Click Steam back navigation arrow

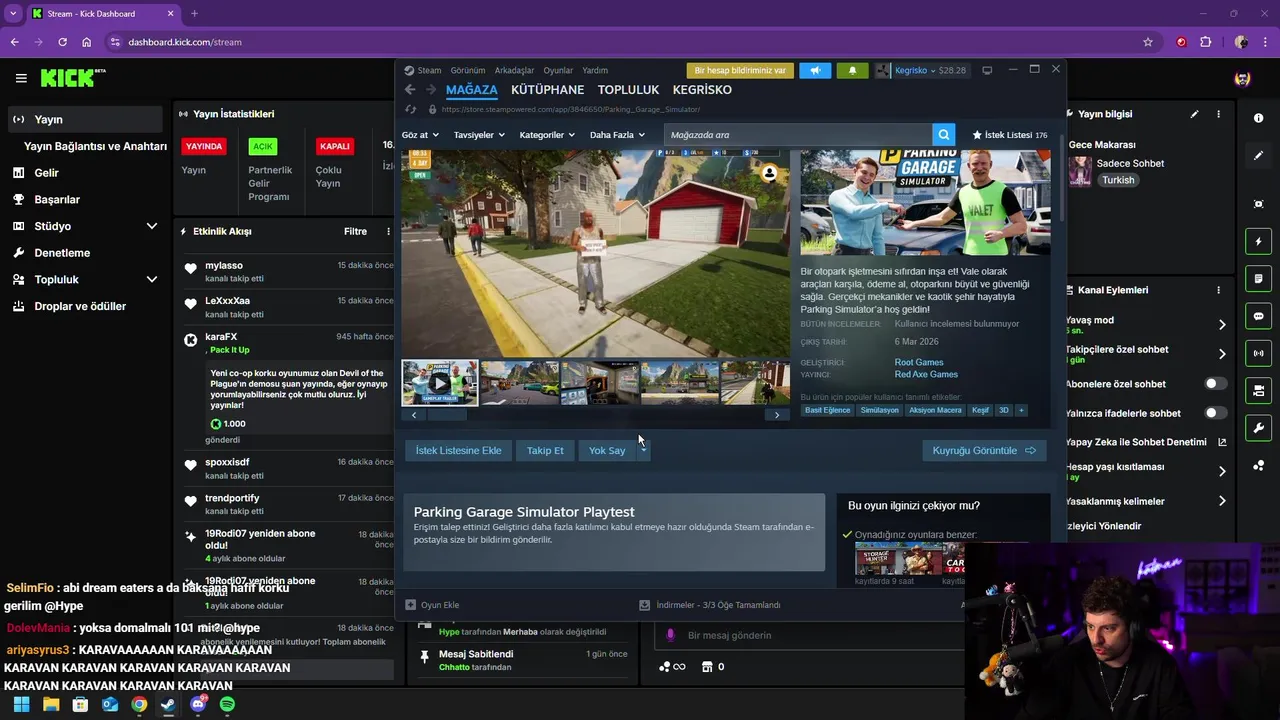[410, 90]
